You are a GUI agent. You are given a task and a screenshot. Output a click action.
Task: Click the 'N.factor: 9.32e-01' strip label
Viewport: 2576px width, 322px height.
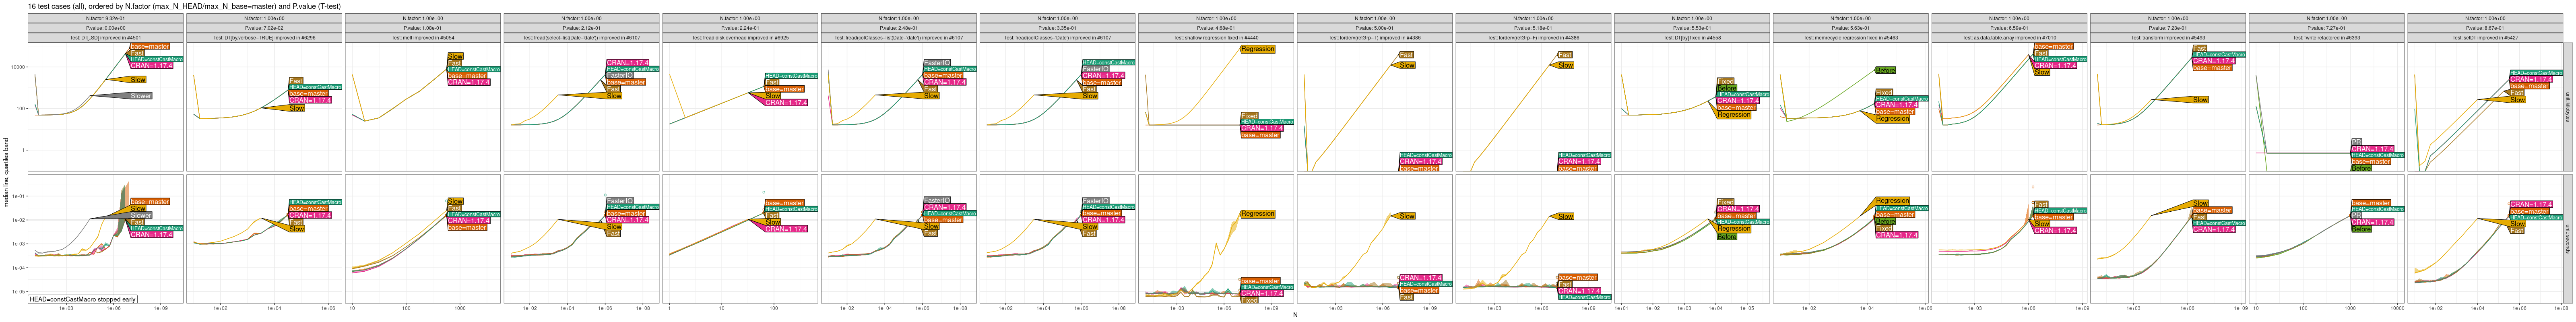(x=106, y=19)
